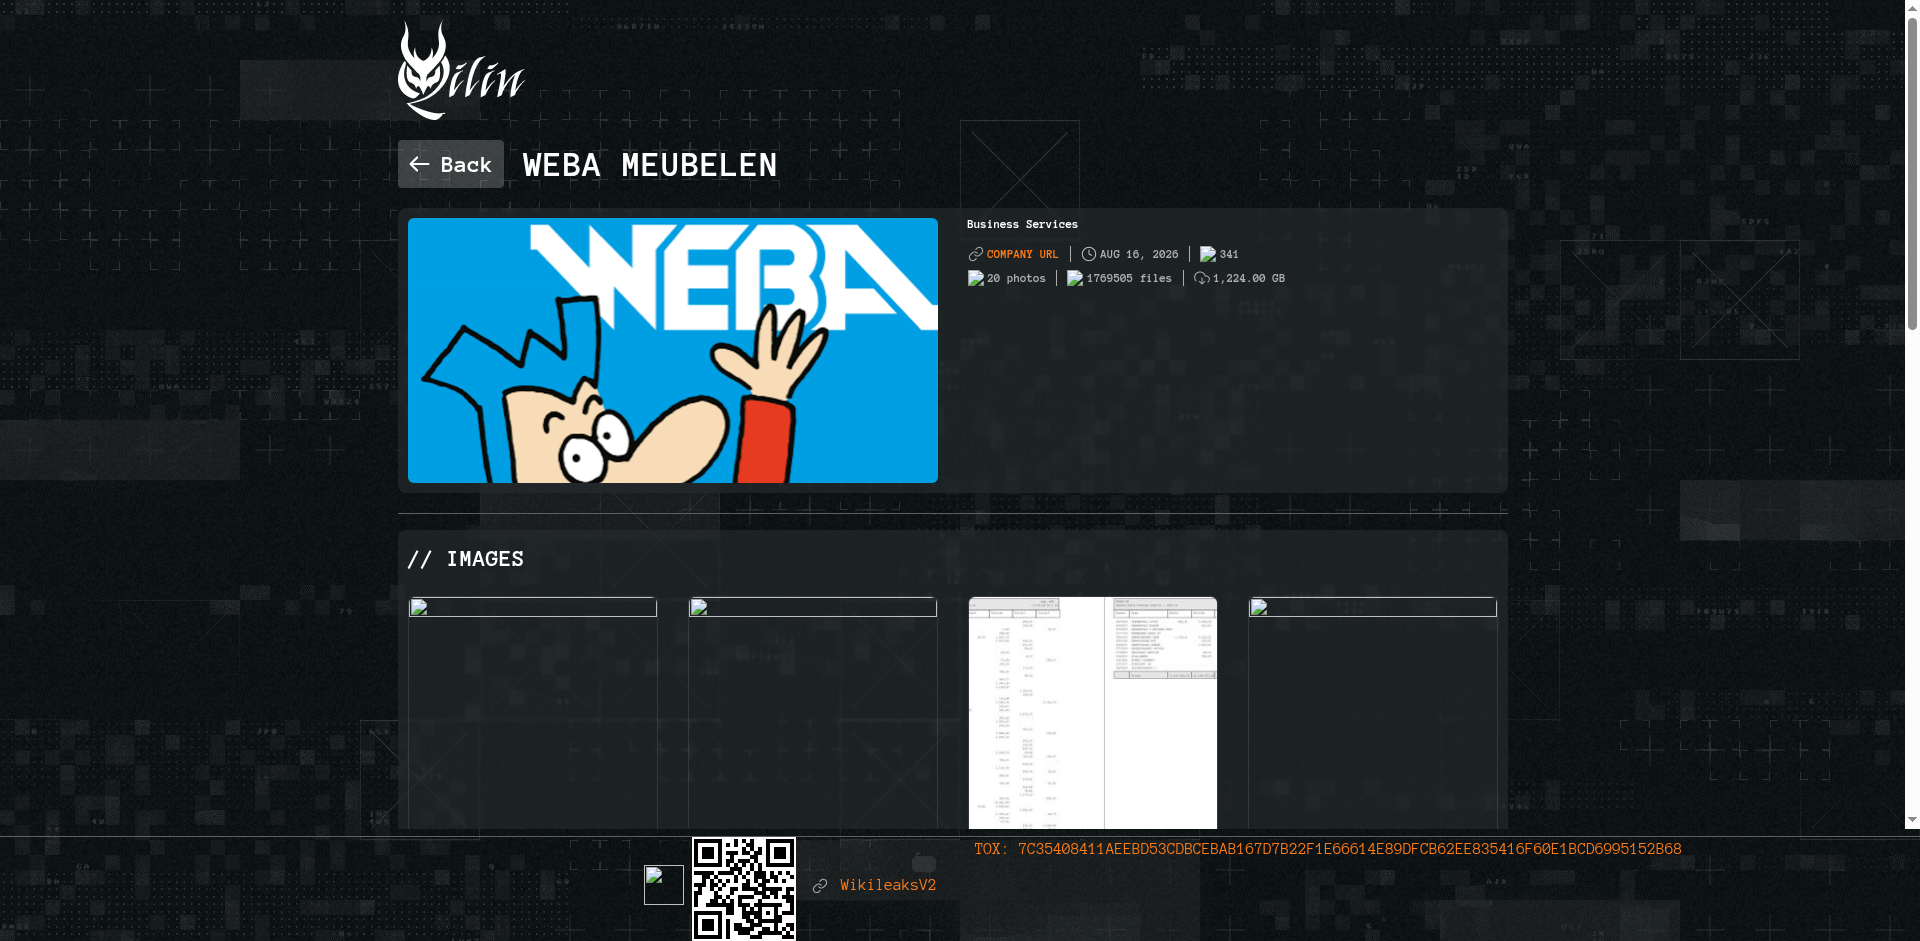Click the QR code in the footer
Viewport: 1920px width, 941px height.
coord(744,889)
